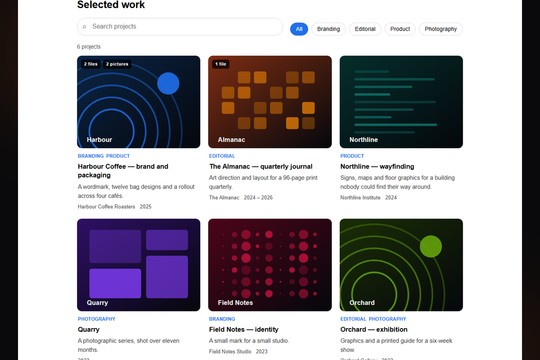Open the Quarry project title
The height and width of the screenshot is (360, 540).
pyautogui.click(x=89, y=329)
